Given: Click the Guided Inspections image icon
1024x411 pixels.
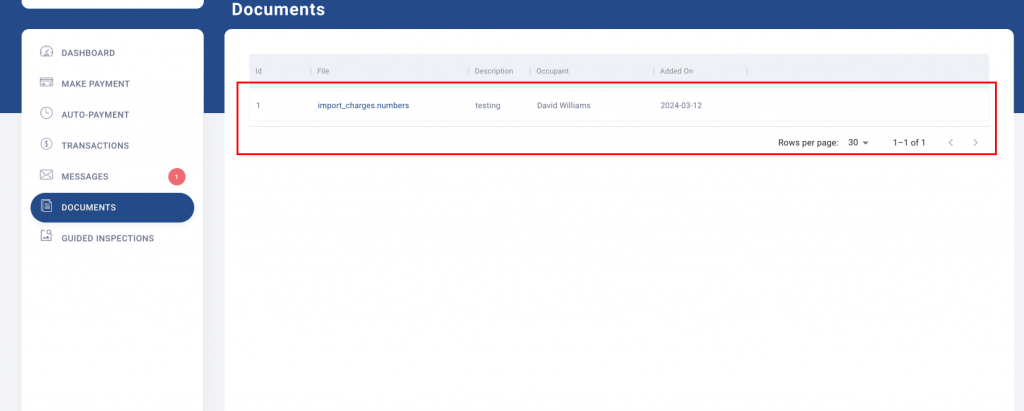Looking at the screenshot, I should [46, 238].
